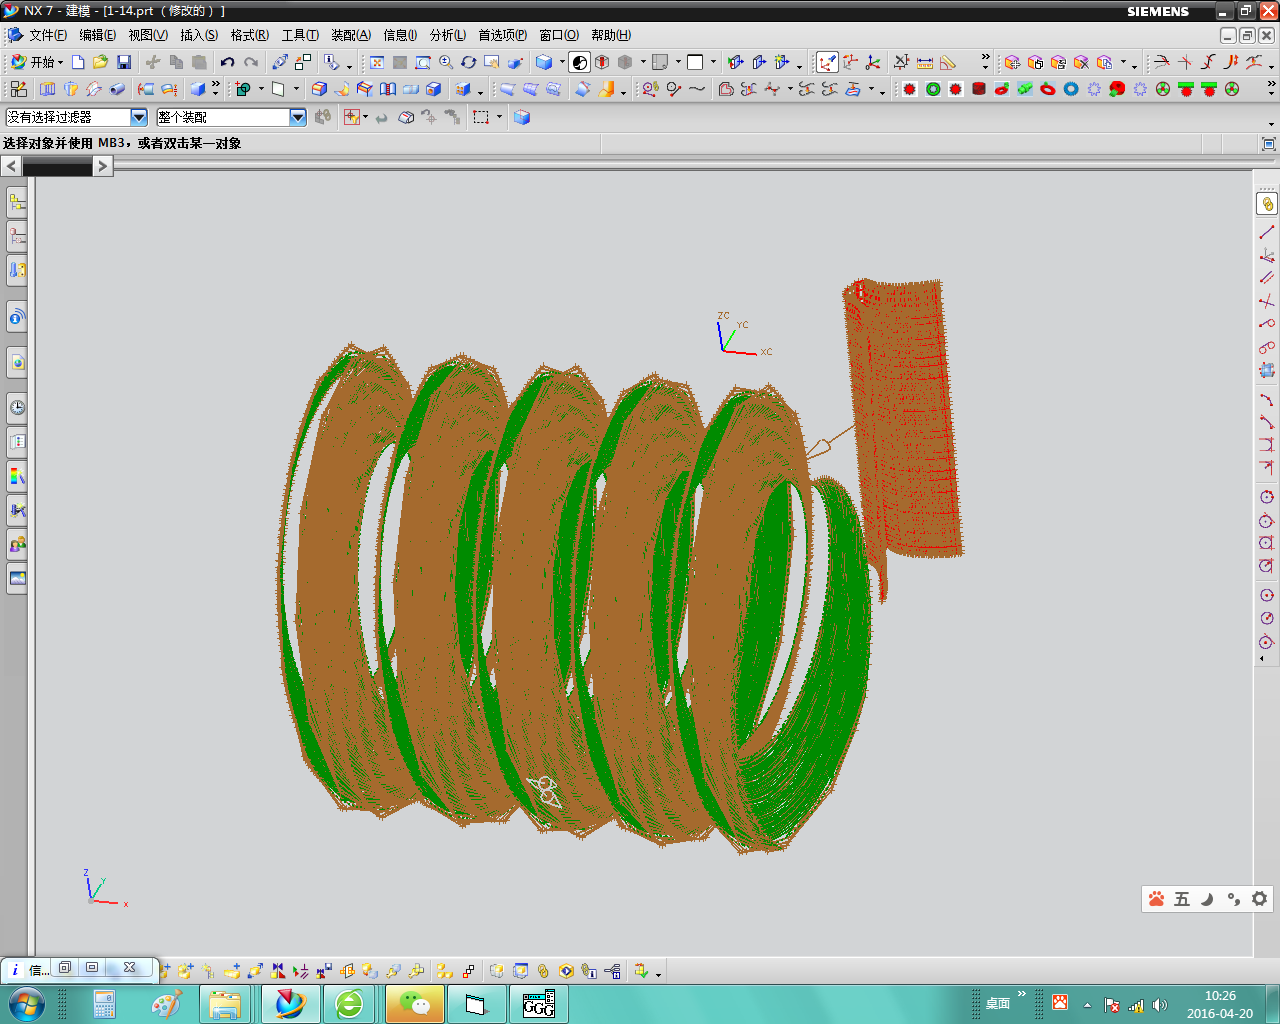Open the 文件(F) menu
The height and width of the screenshot is (1024, 1280).
48,35
